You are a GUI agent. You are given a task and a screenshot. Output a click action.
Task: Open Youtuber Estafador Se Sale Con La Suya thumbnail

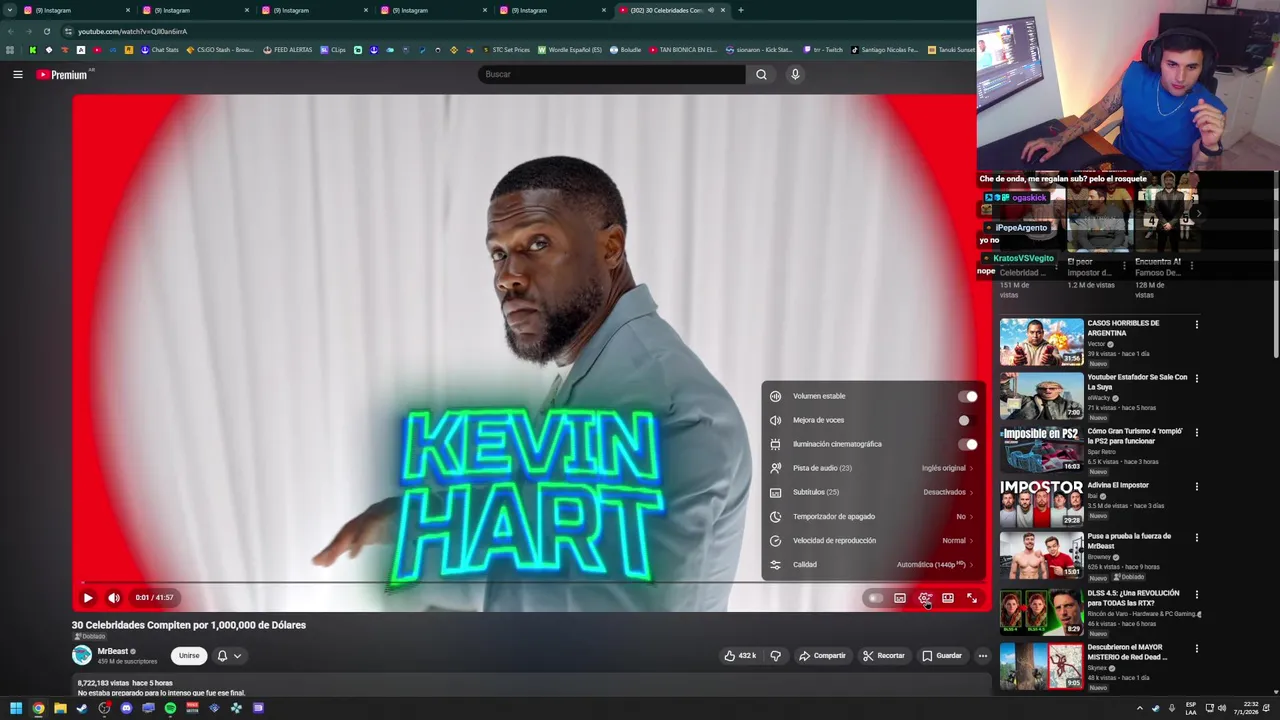[1041, 396]
